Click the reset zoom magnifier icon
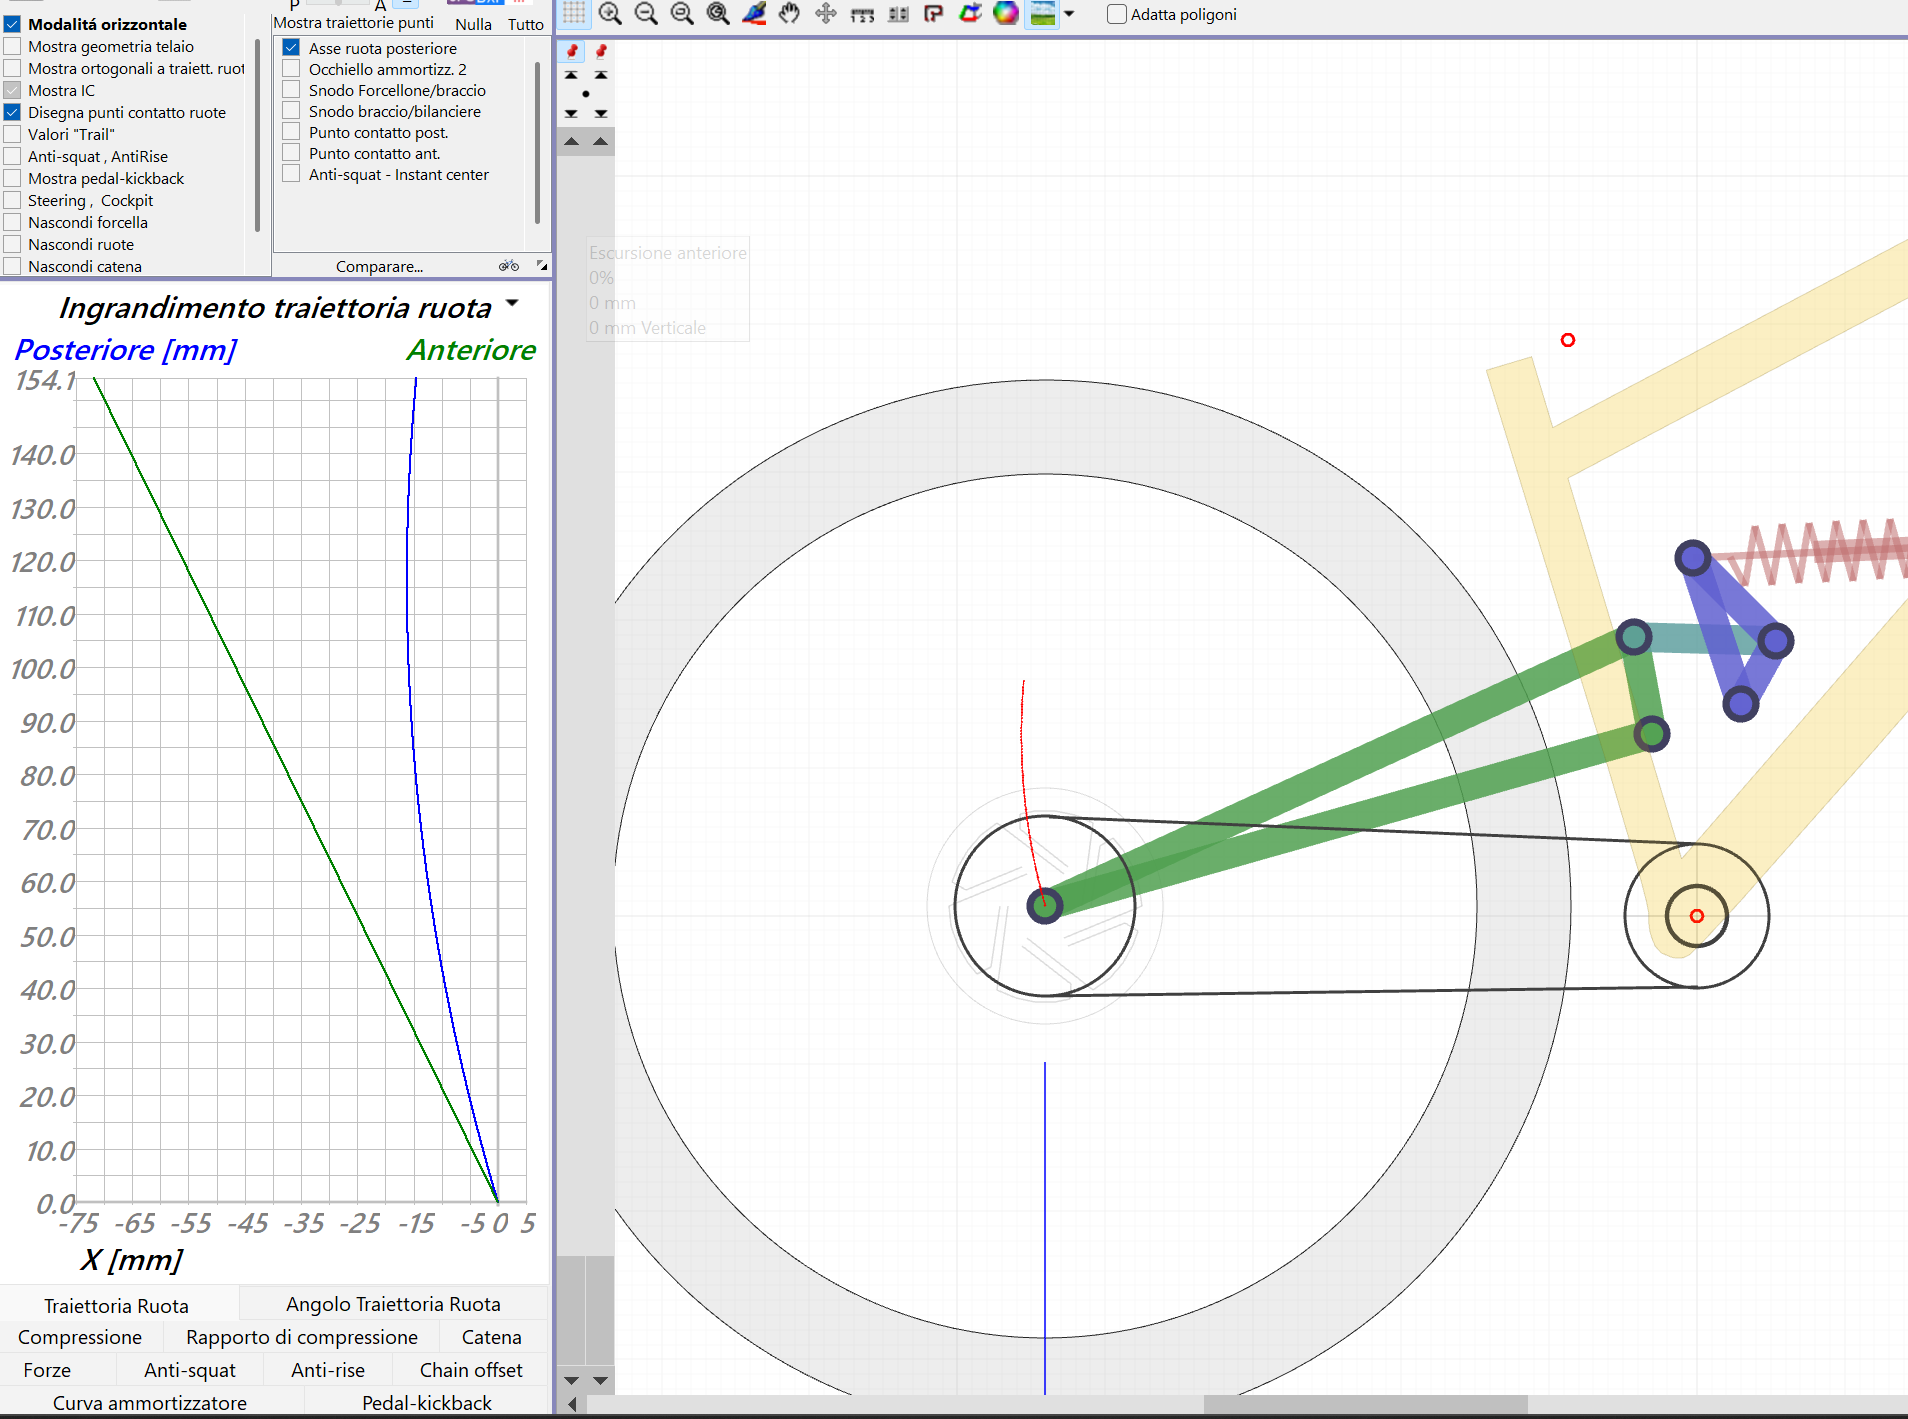The image size is (1908, 1419). 718,13
